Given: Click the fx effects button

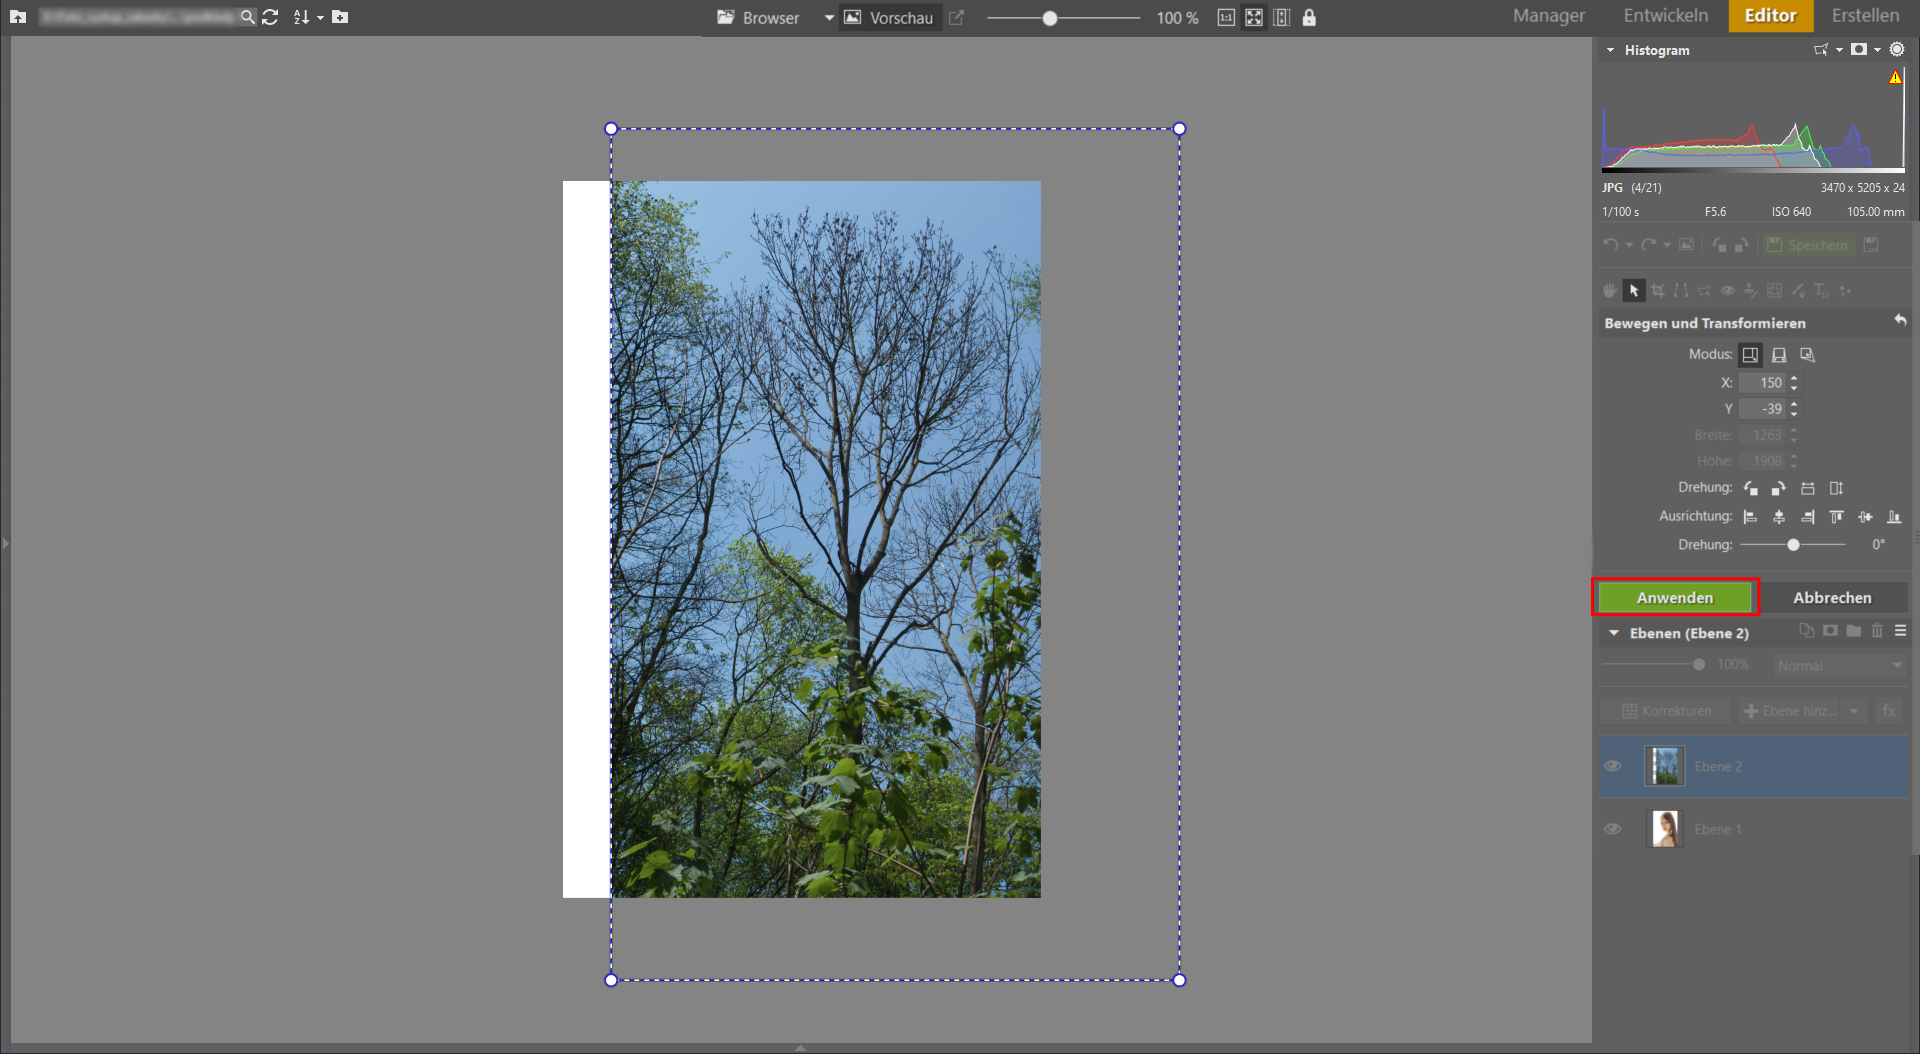Looking at the screenshot, I should coord(1889,711).
